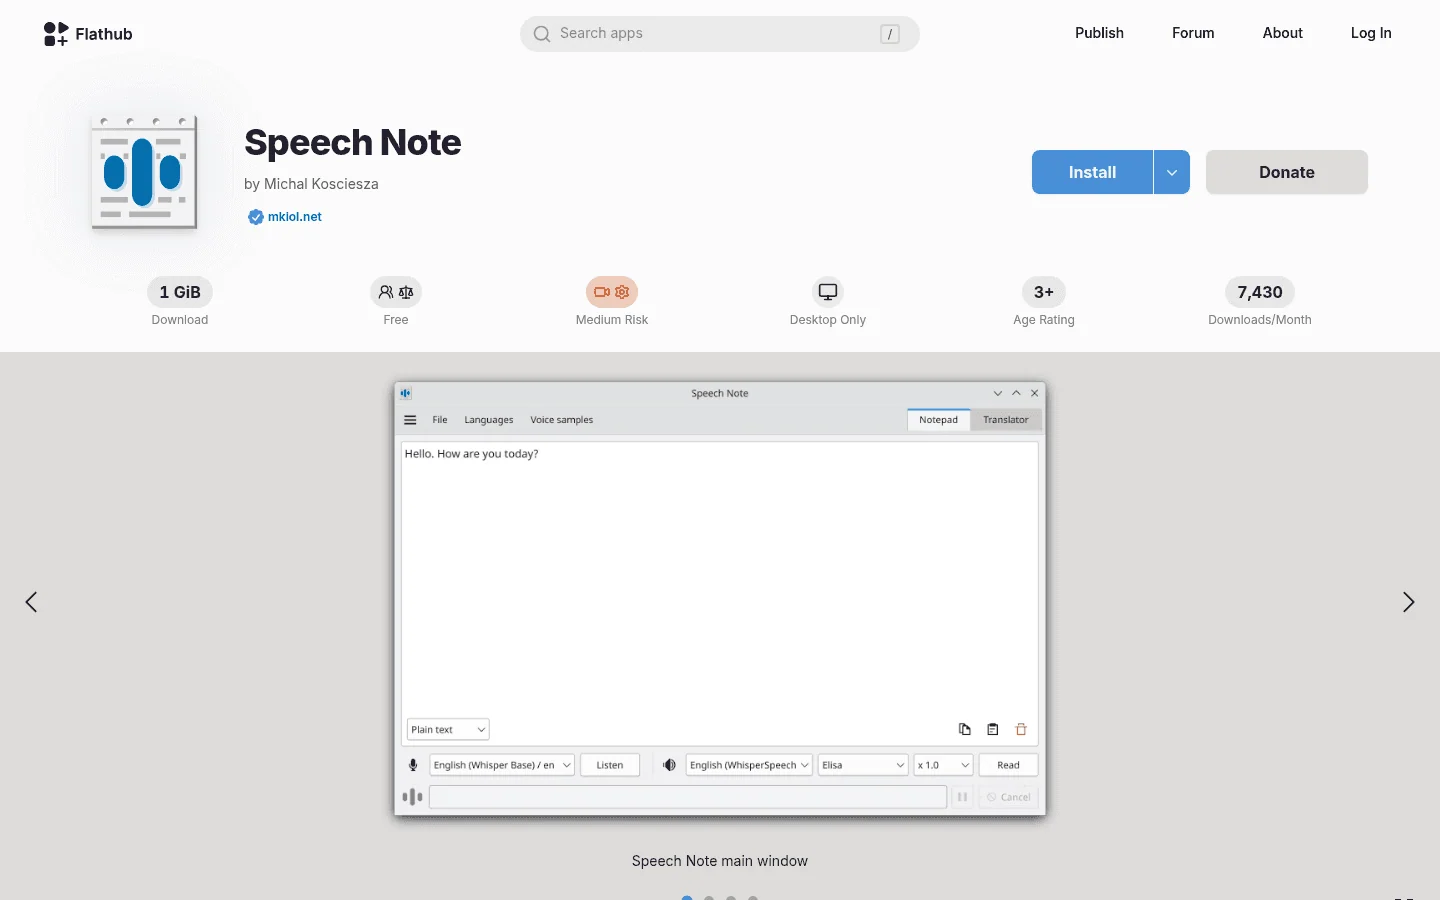The image size is (1440, 900).
Task: Click the "Speech Note main window" caption
Action: tap(720, 861)
